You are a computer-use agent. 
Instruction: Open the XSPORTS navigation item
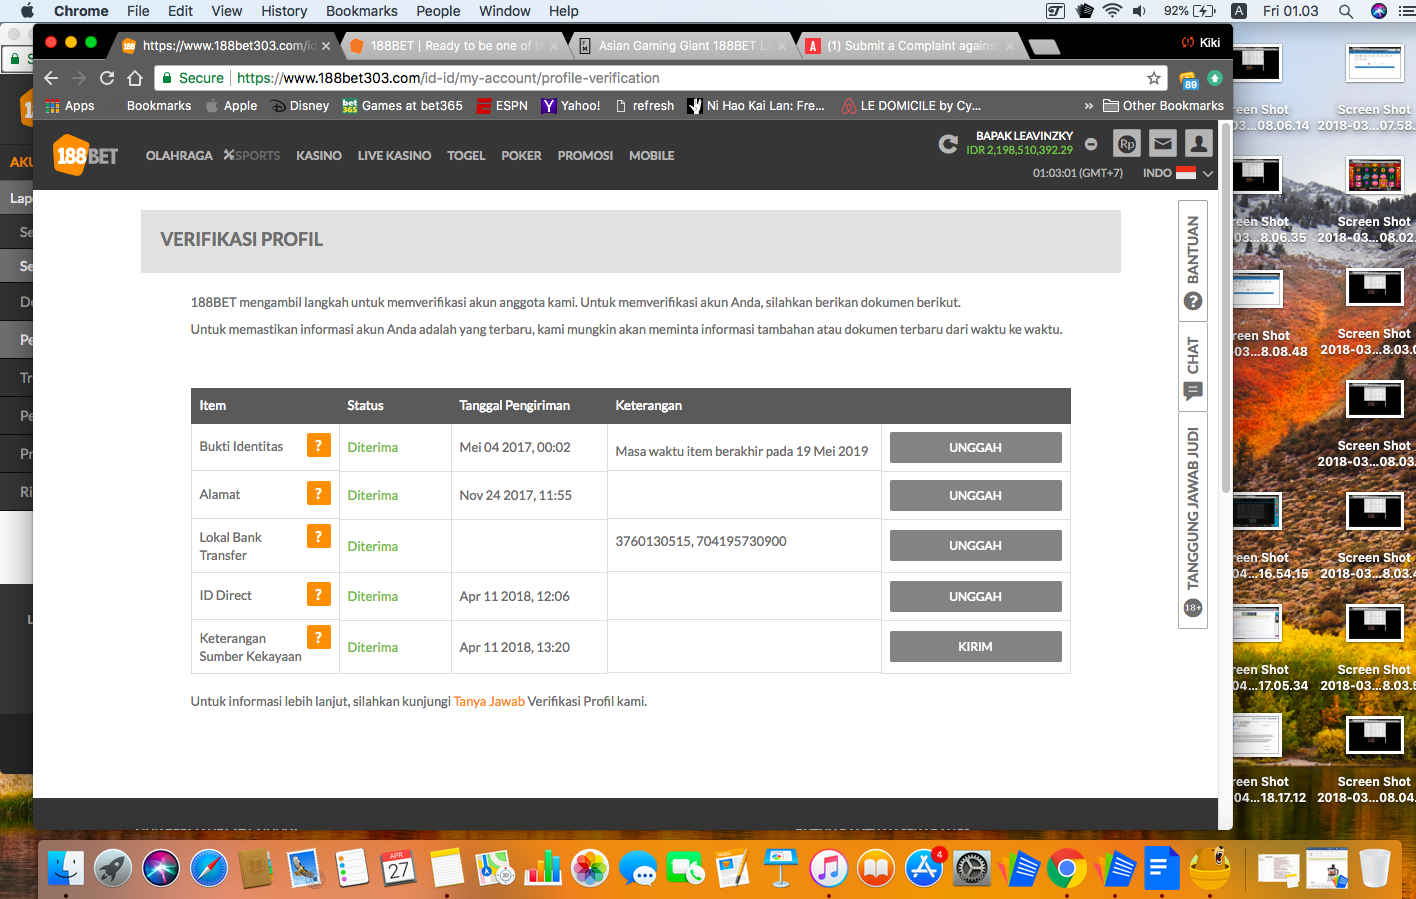pos(252,155)
